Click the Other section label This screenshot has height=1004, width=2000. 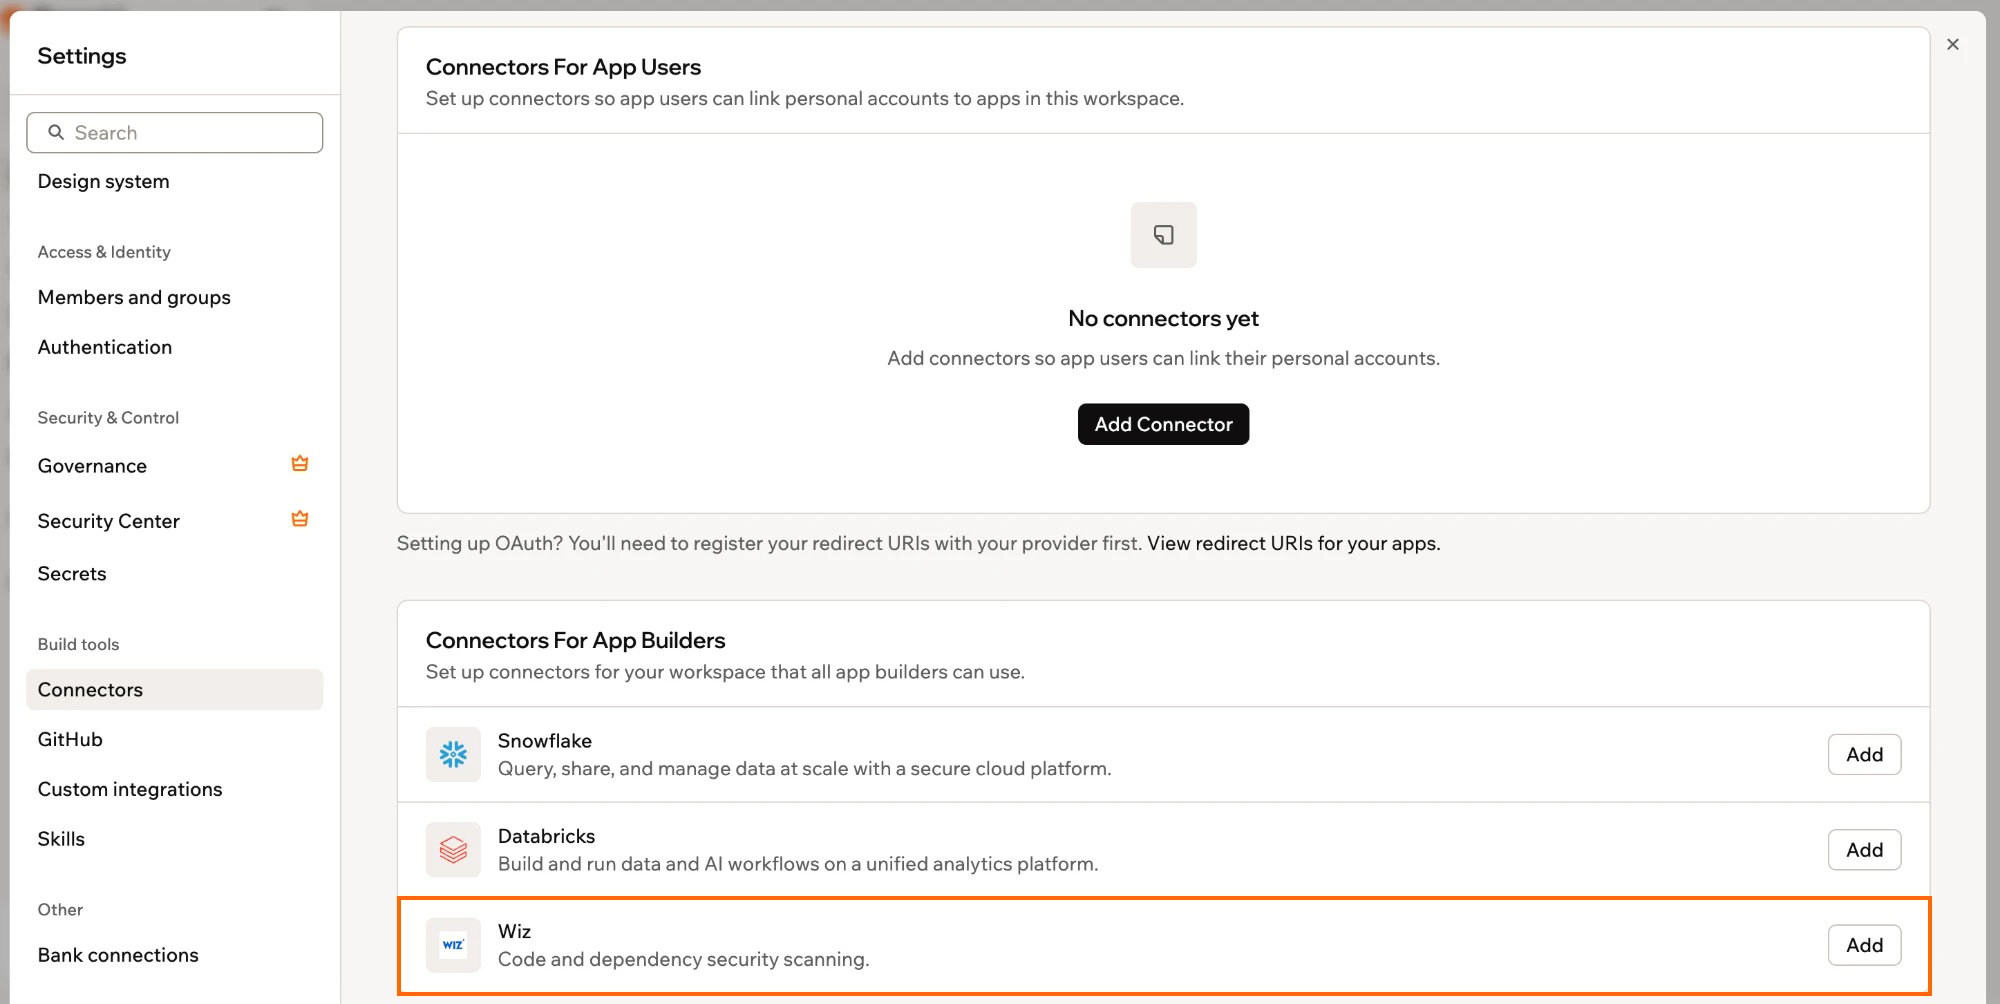tap(60, 910)
